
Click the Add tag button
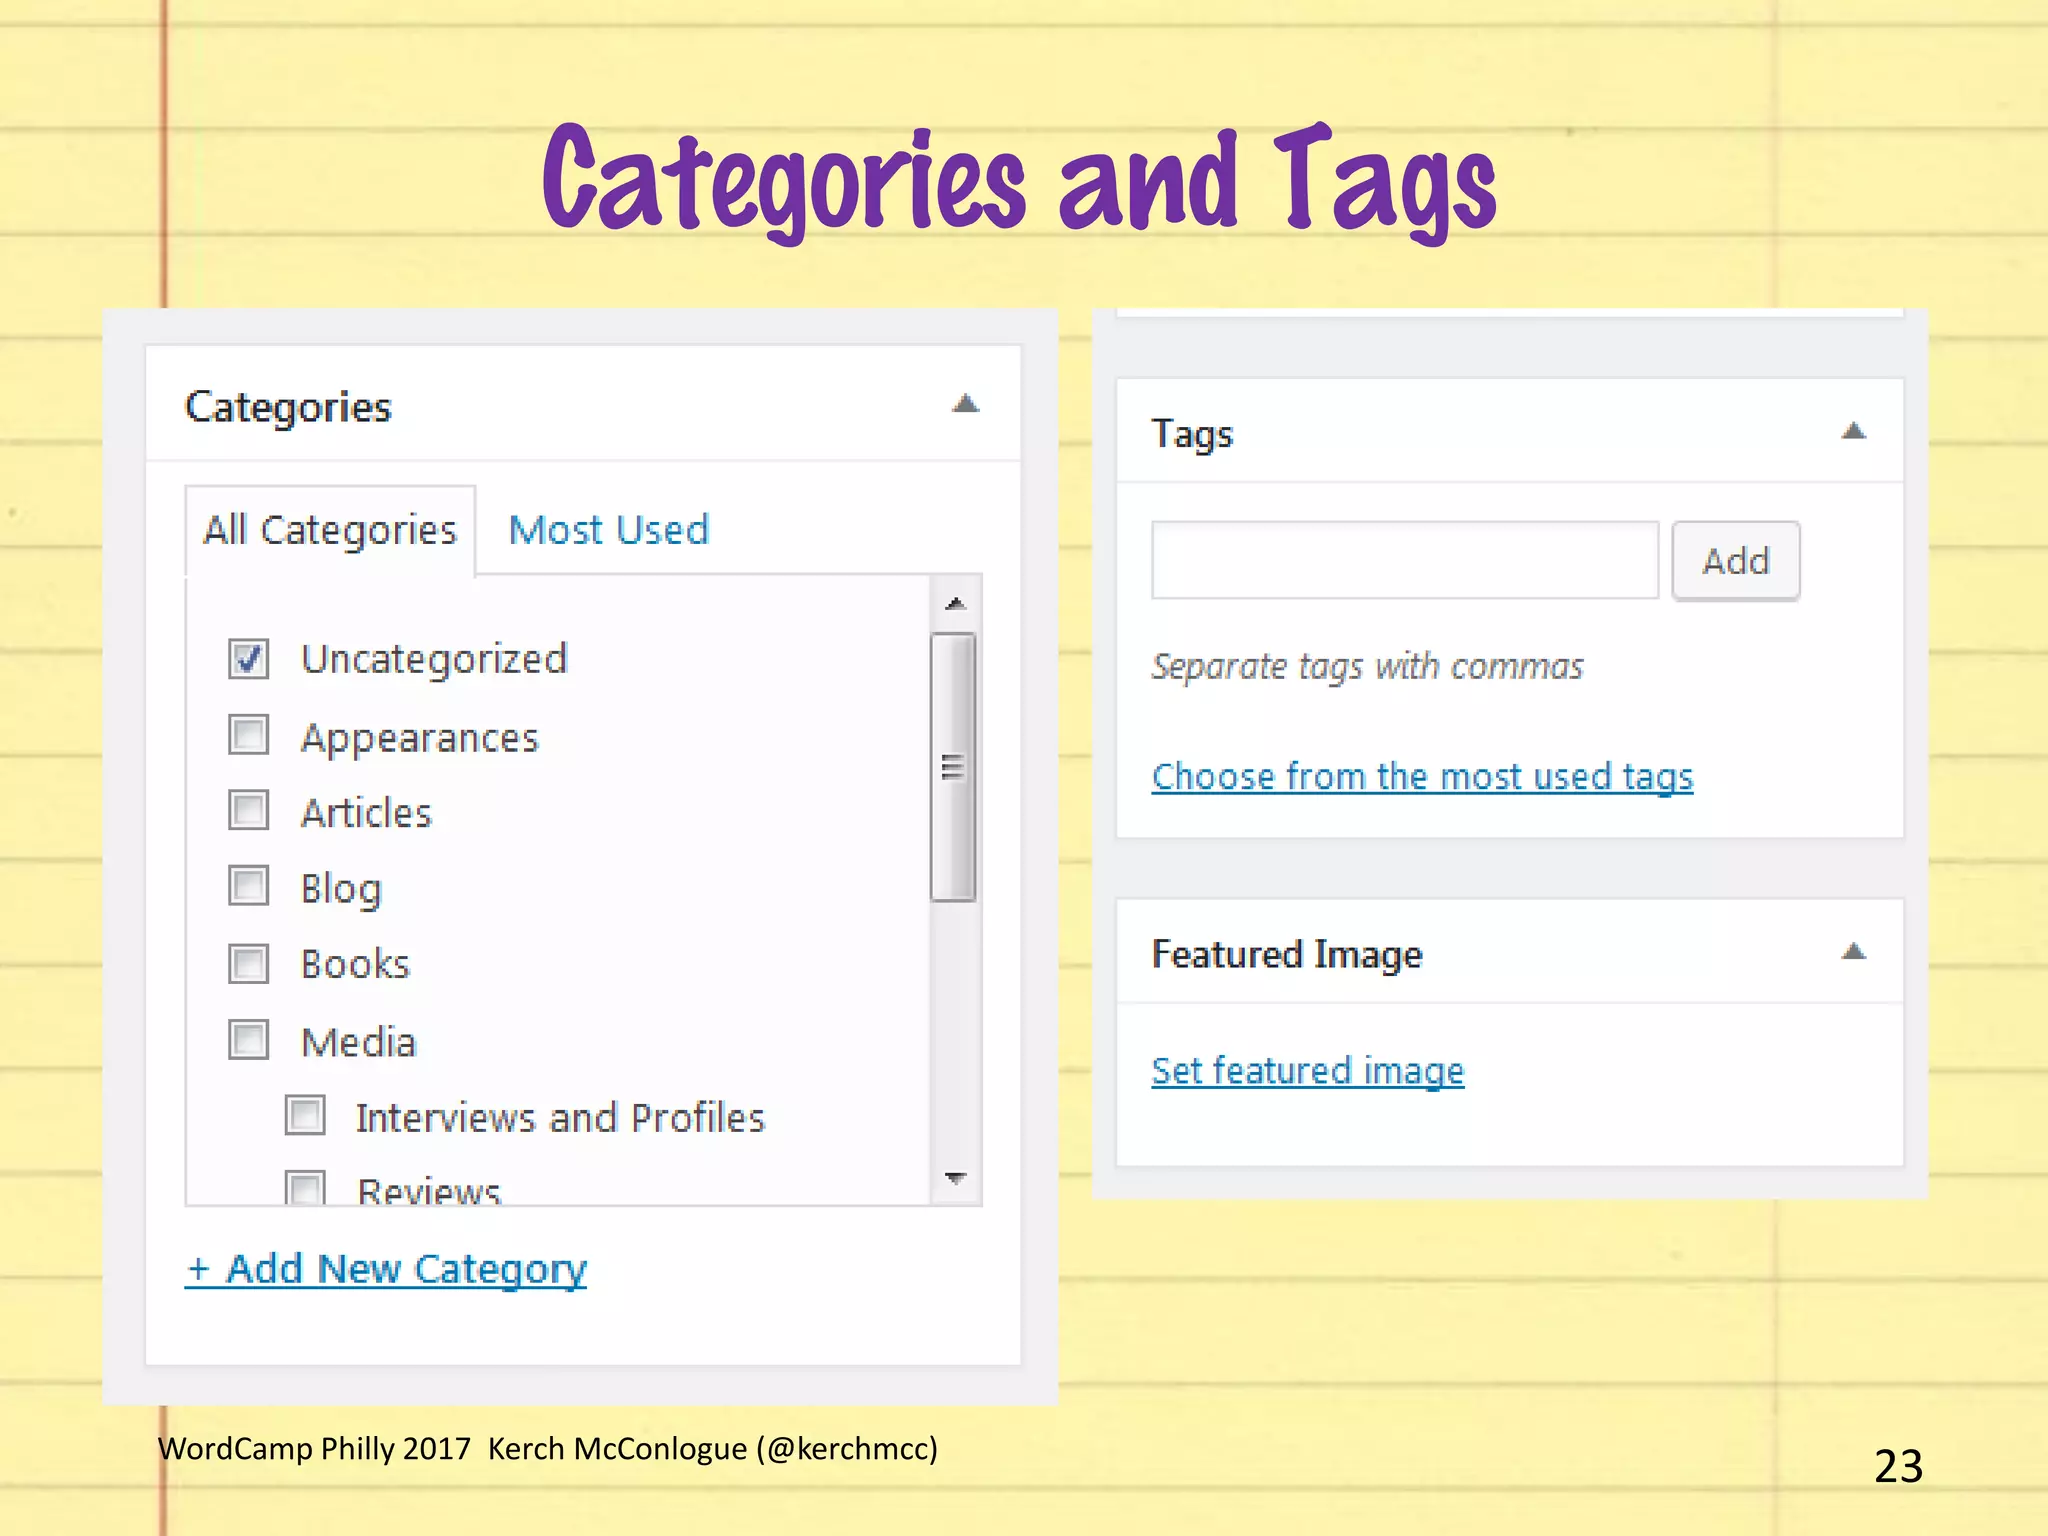[1736, 560]
